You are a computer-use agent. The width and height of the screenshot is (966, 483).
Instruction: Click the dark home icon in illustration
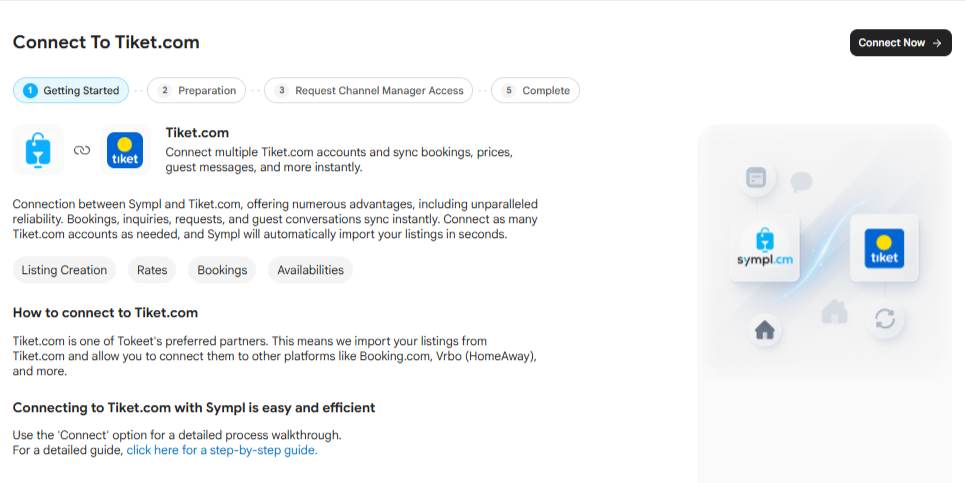click(x=765, y=331)
